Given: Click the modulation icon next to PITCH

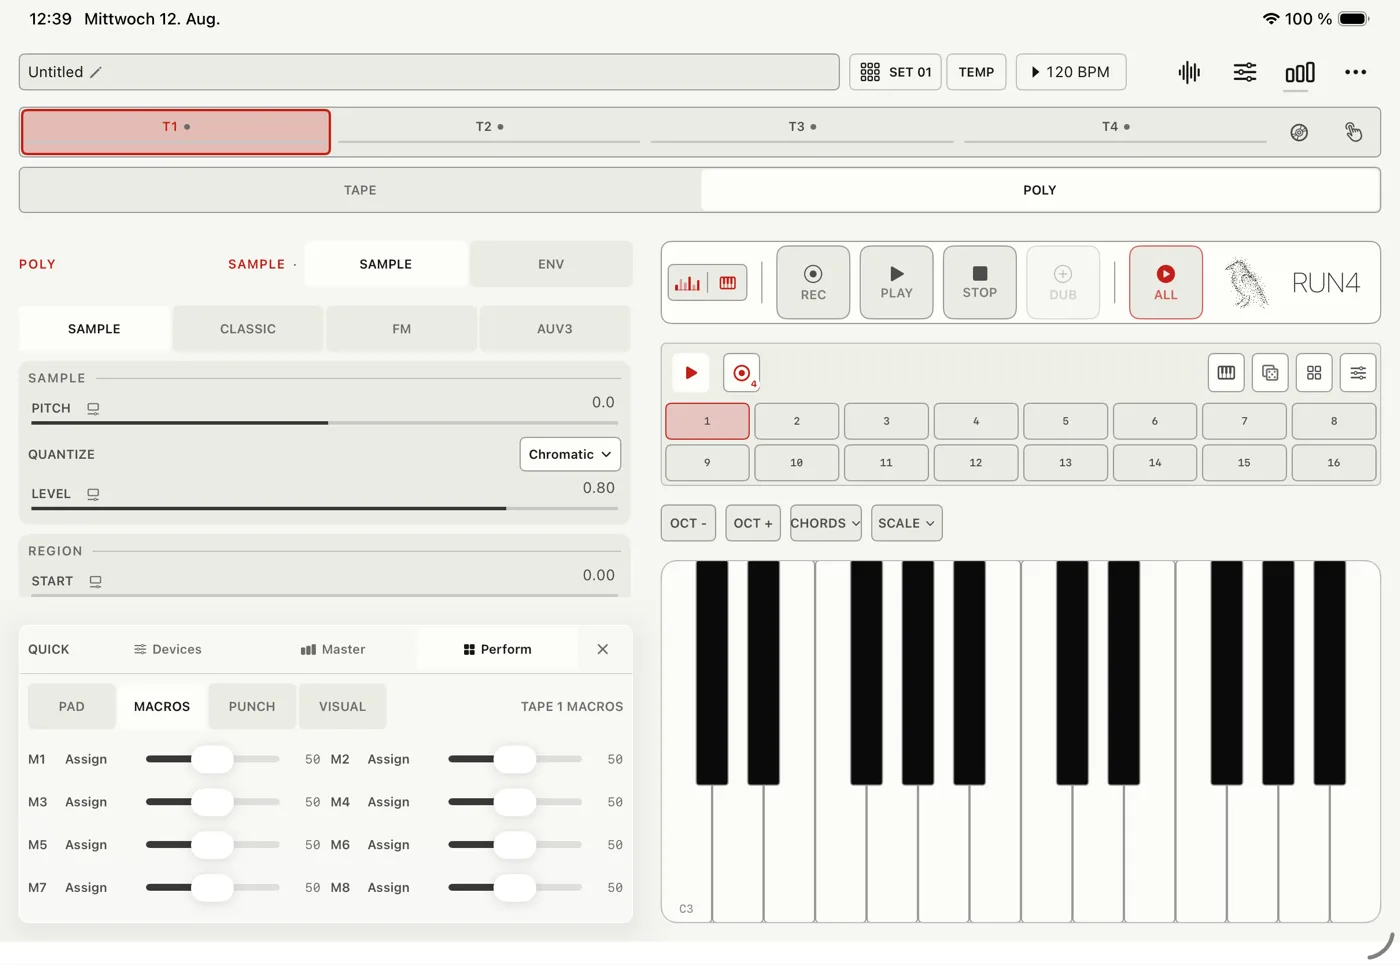Looking at the screenshot, I should click(93, 408).
